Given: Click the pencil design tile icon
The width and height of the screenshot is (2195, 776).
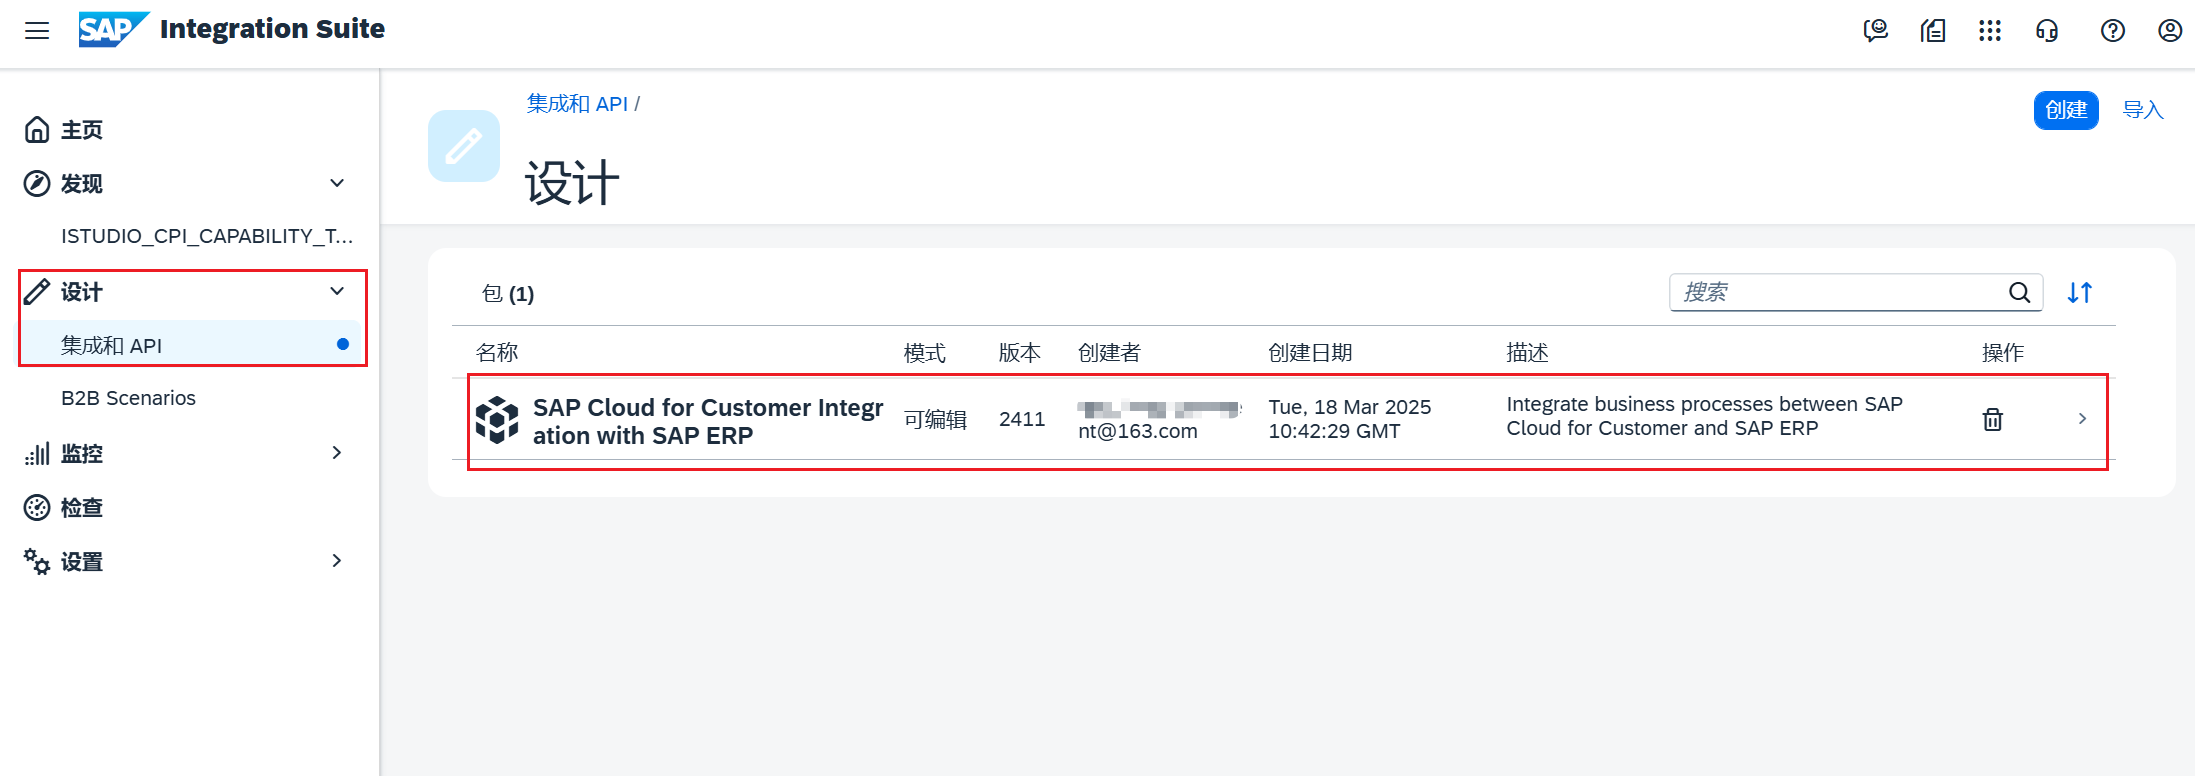Looking at the screenshot, I should coord(464,146).
